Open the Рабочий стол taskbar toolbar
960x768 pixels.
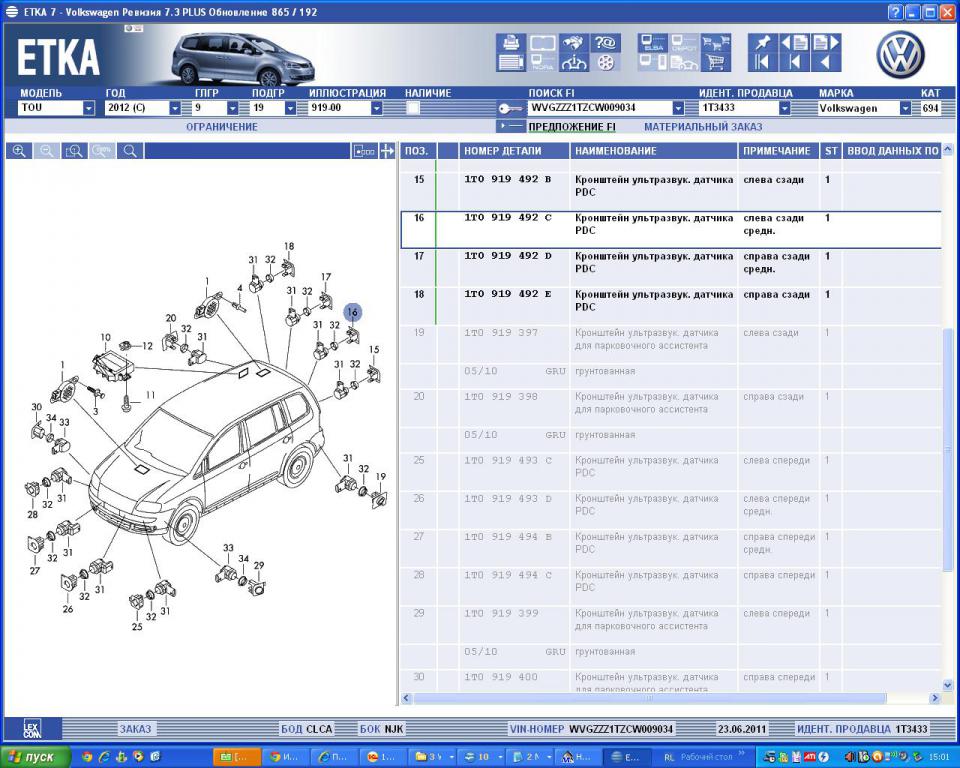click(707, 757)
